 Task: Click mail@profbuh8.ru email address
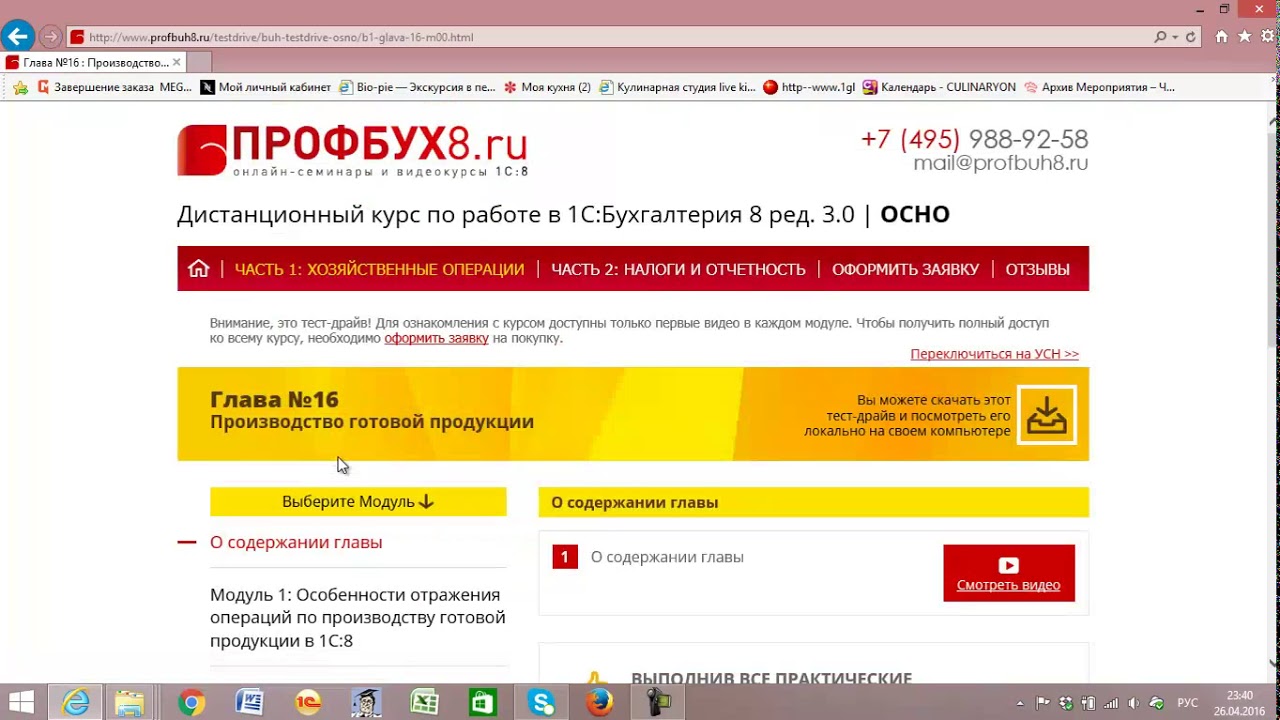pos(1000,163)
